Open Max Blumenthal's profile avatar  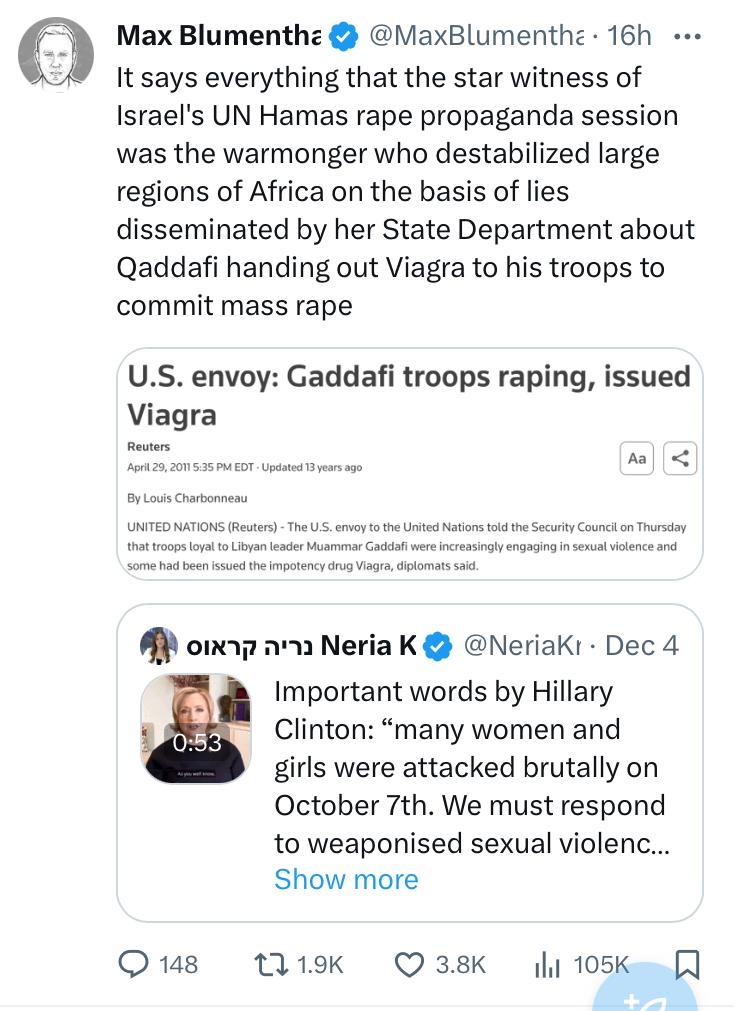56,55
